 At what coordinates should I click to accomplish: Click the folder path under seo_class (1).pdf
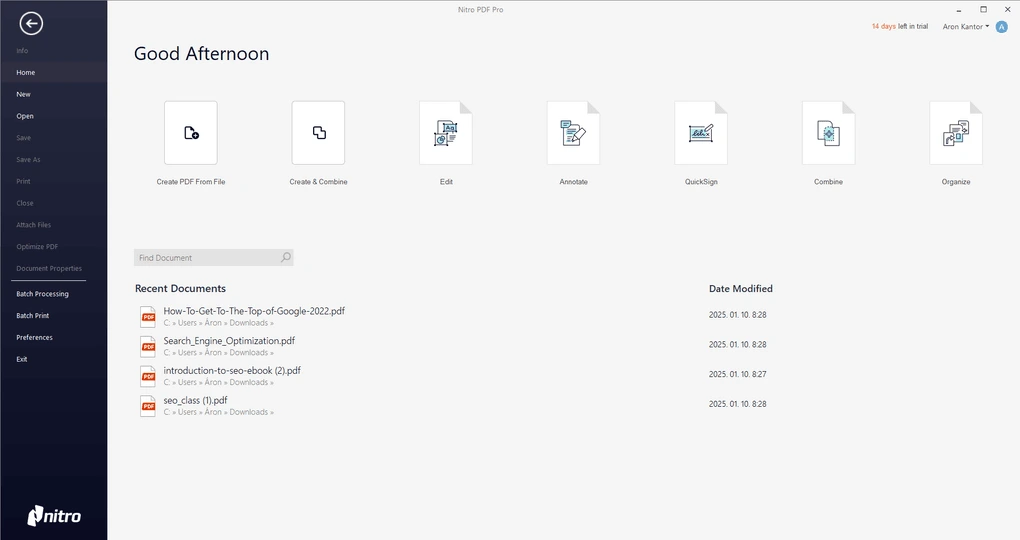click(219, 412)
